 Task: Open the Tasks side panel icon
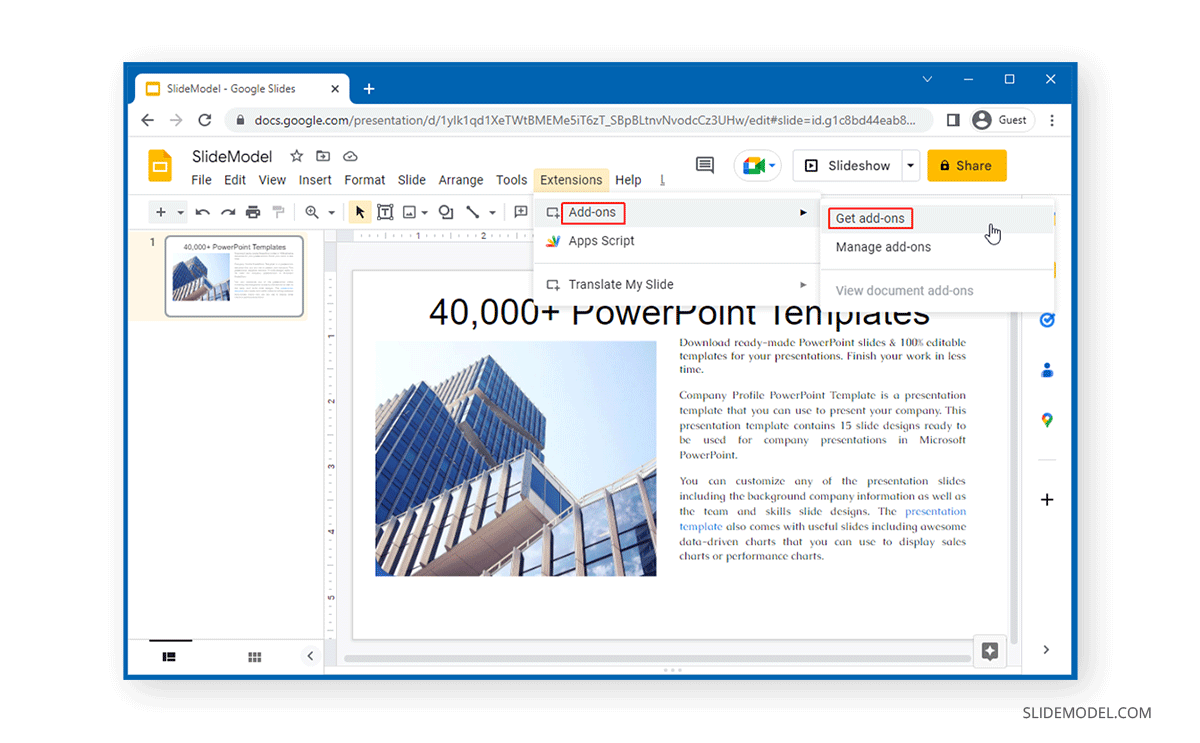pos(1047,320)
